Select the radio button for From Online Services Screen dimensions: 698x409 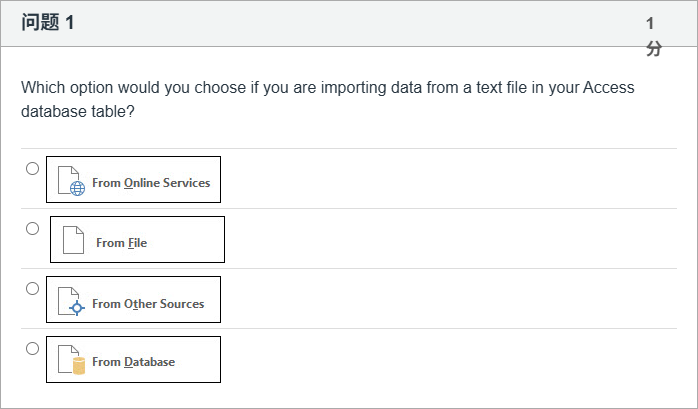pos(33,169)
